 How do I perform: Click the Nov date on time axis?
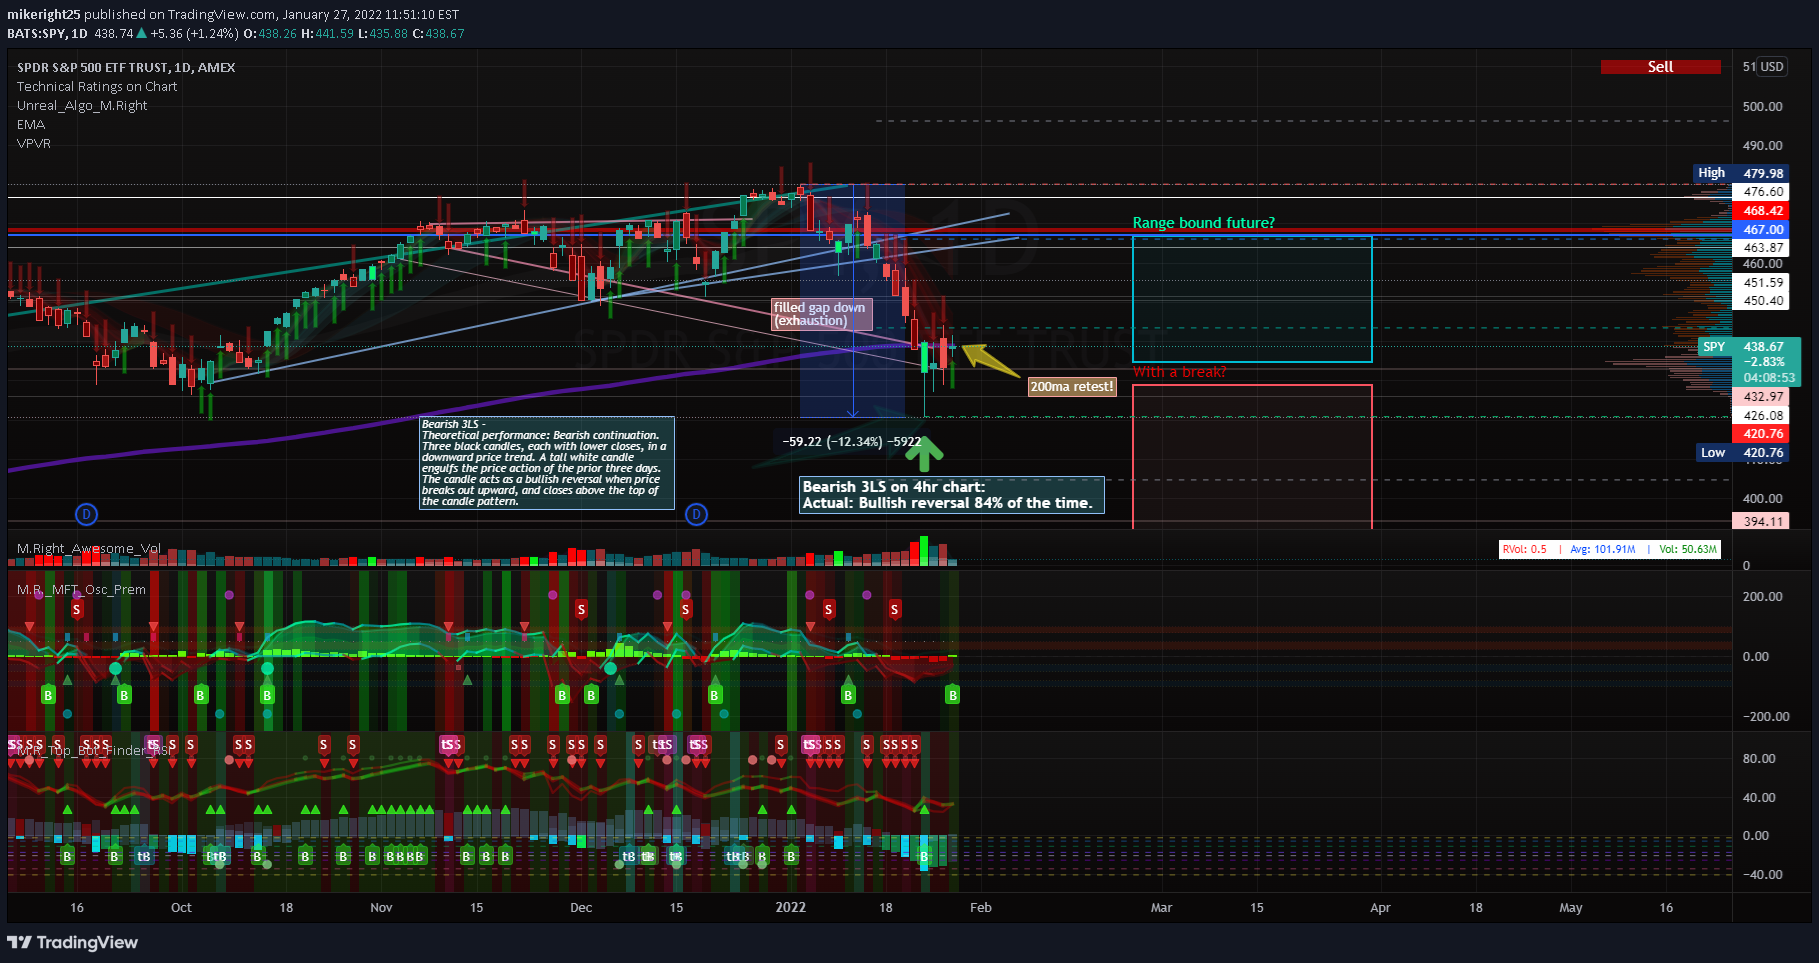pos(381,908)
